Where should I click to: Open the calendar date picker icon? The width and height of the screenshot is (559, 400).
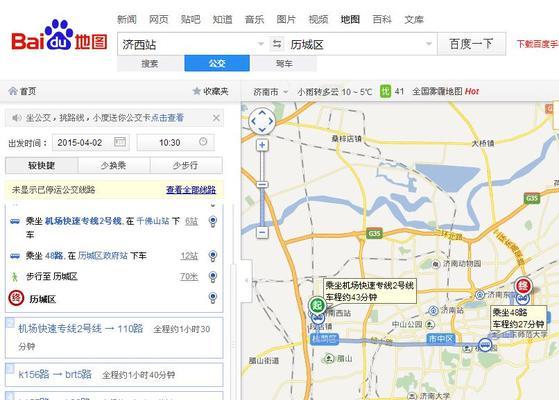coord(120,142)
